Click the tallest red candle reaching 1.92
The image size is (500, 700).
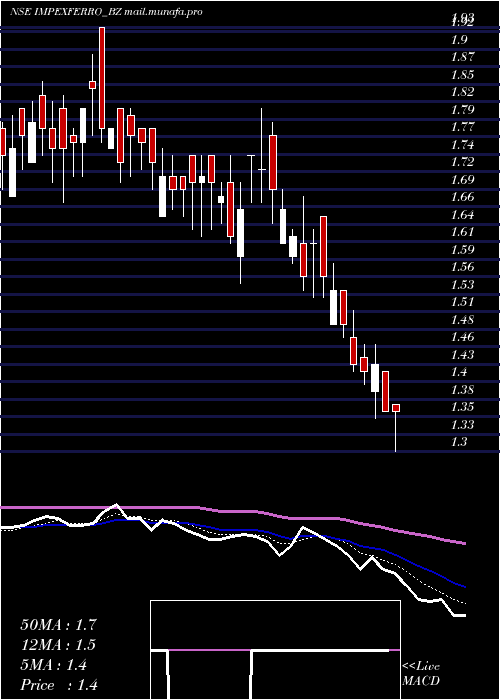pyautogui.click(x=102, y=78)
